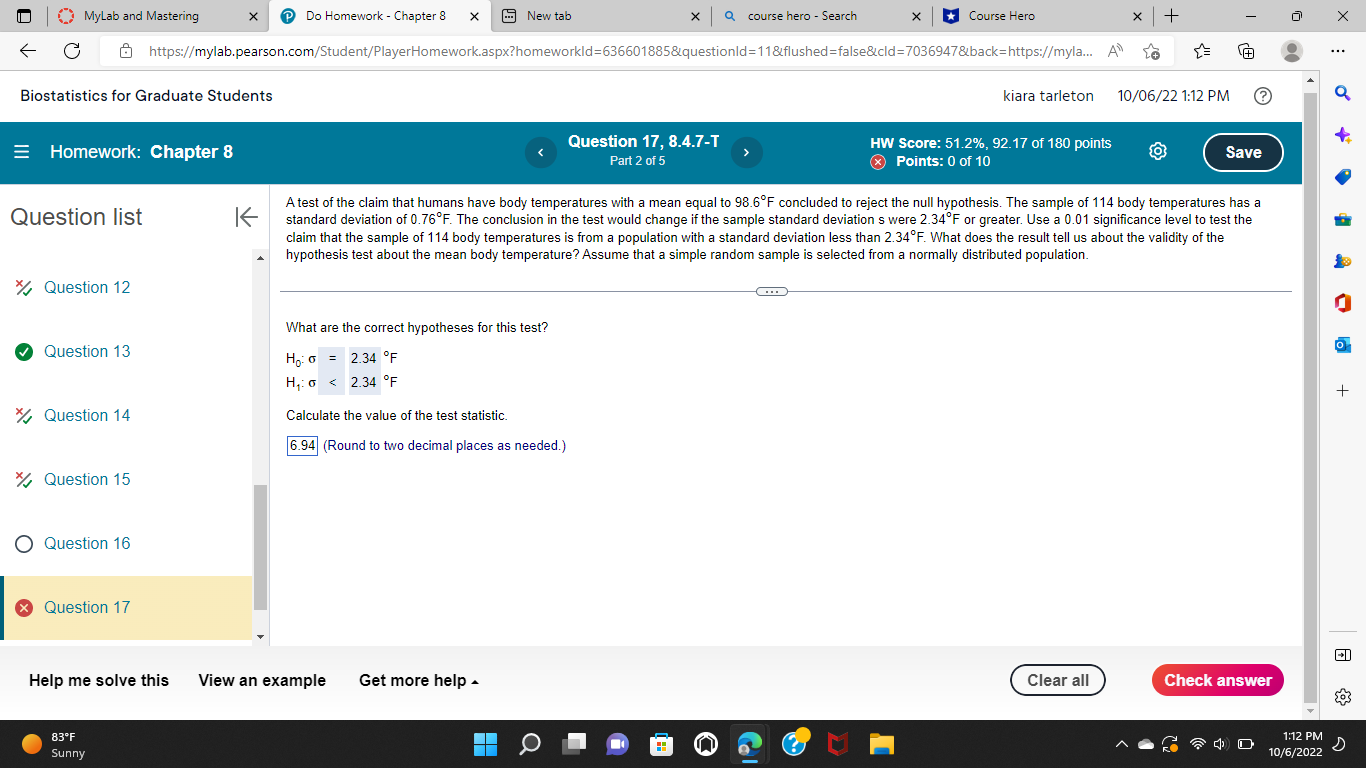
Task: Open the homework settings gear icon
Action: coord(1157,150)
